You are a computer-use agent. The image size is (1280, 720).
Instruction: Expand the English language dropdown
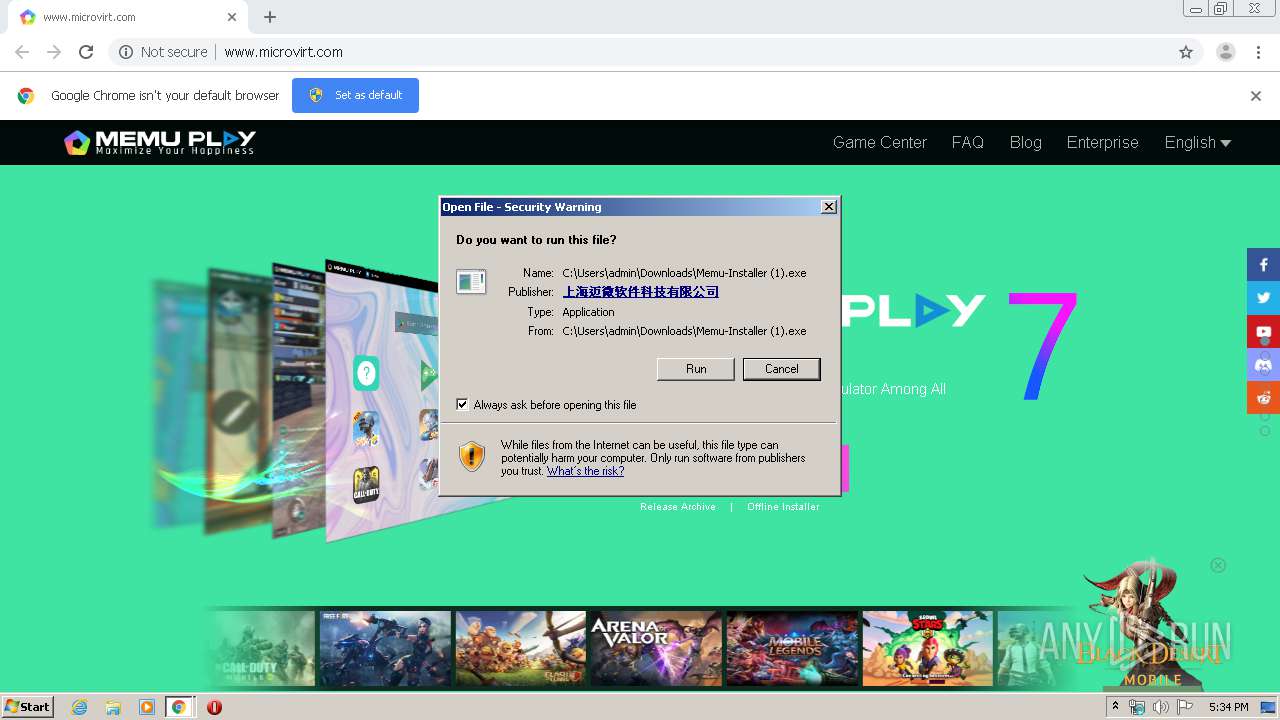point(1197,143)
